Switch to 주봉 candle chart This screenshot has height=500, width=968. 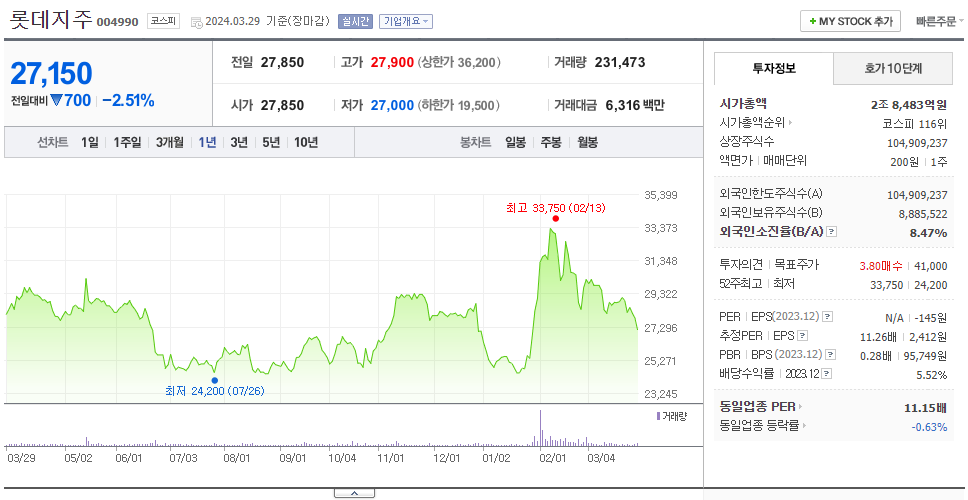click(551, 143)
